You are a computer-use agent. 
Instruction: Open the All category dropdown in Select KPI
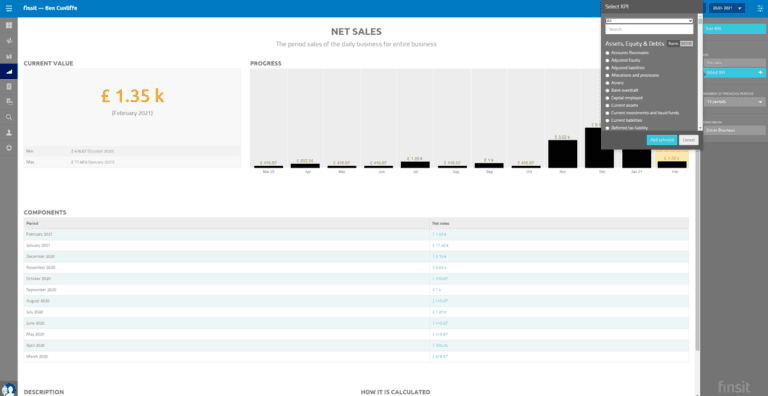pos(649,21)
